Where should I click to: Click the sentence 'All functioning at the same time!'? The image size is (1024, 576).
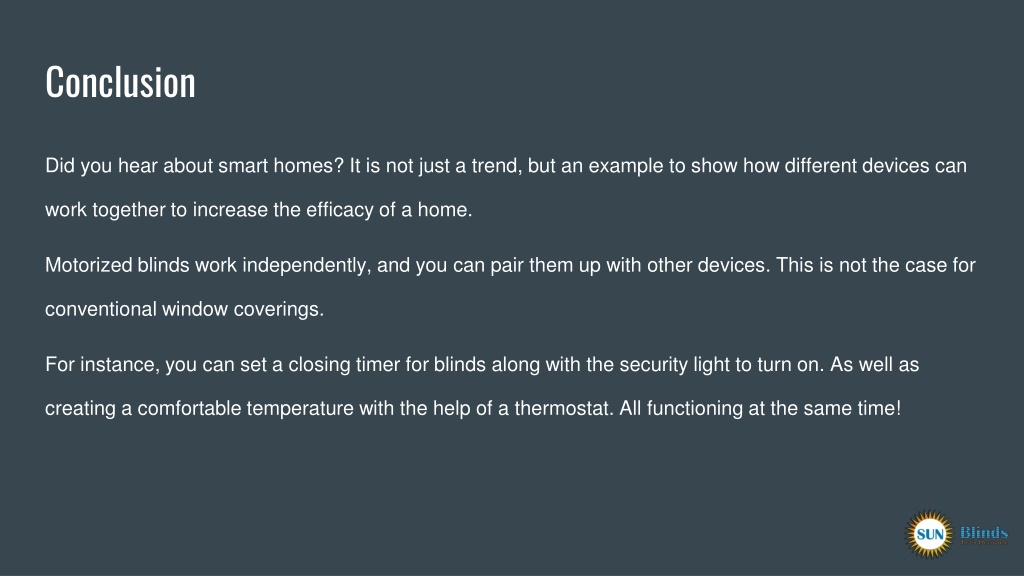click(760, 408)
